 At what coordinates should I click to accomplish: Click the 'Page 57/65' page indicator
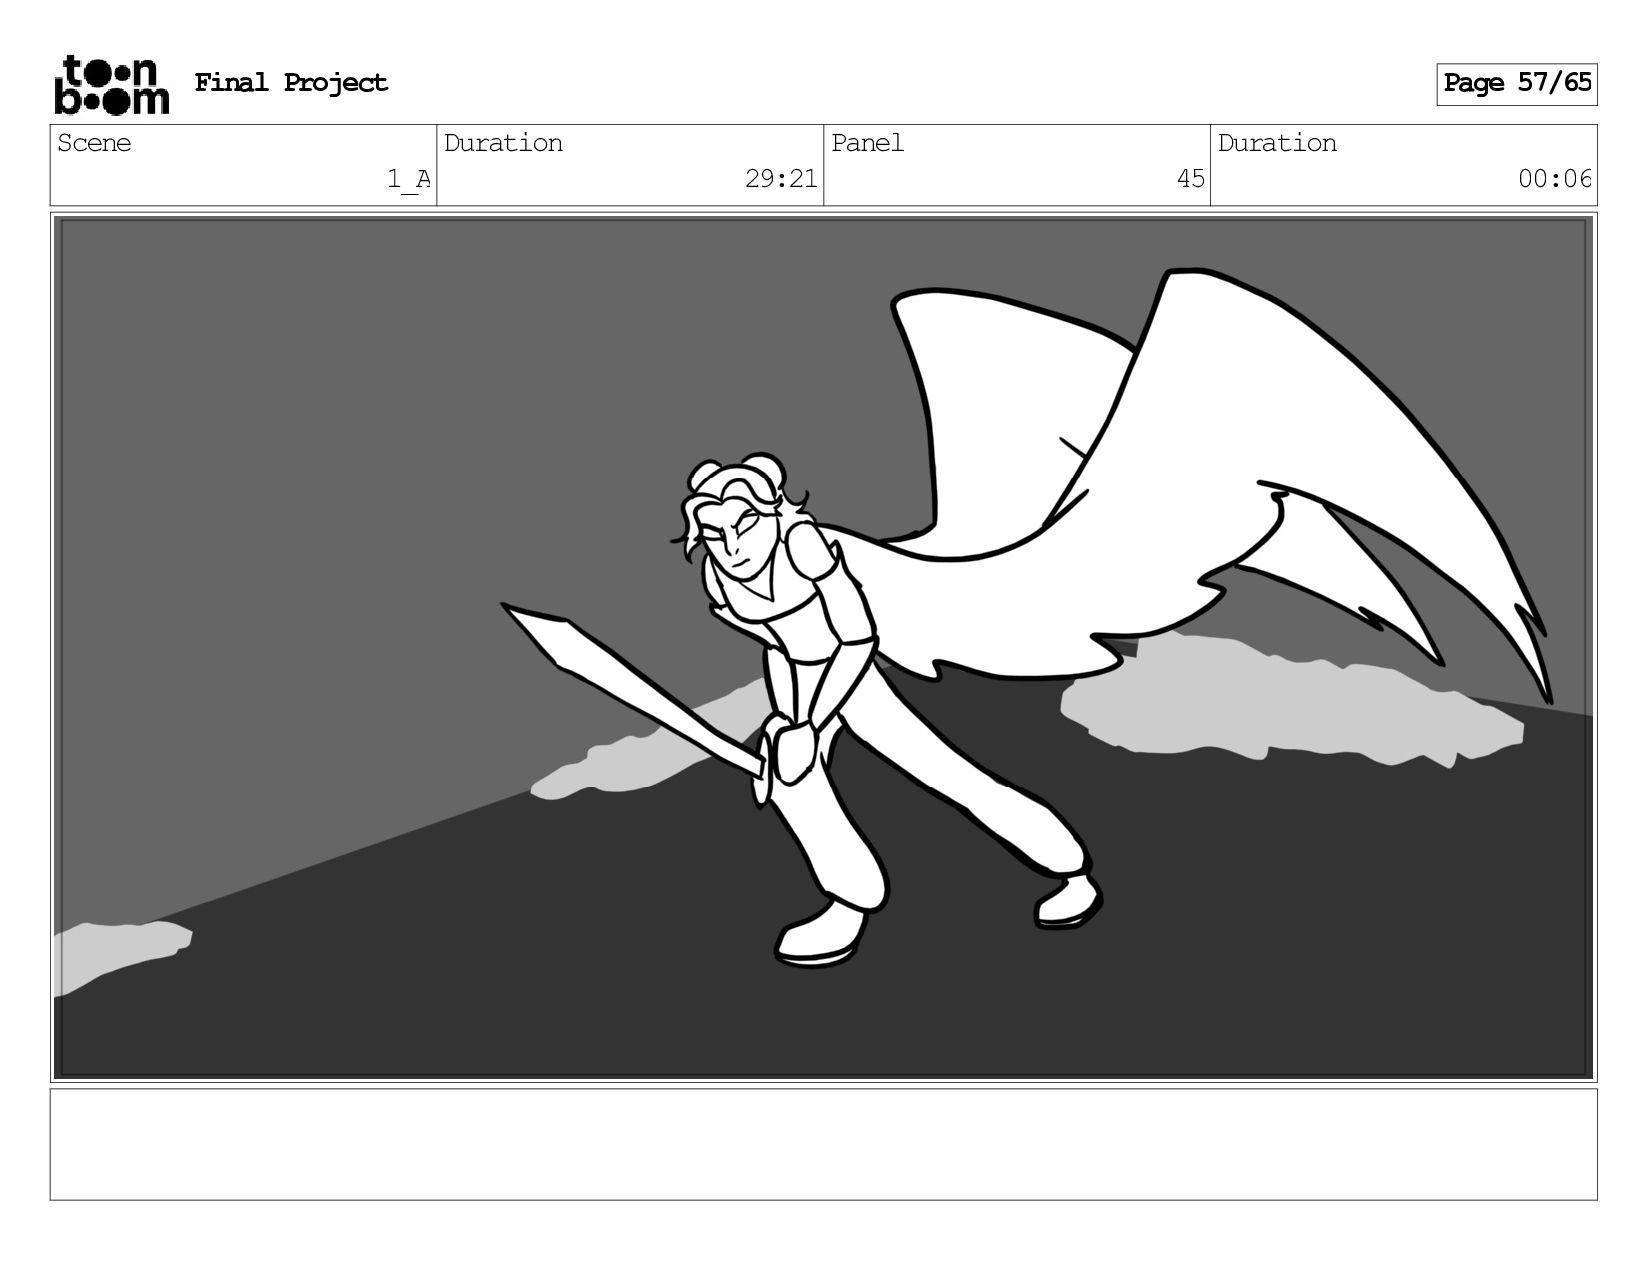click(1517, 84)
